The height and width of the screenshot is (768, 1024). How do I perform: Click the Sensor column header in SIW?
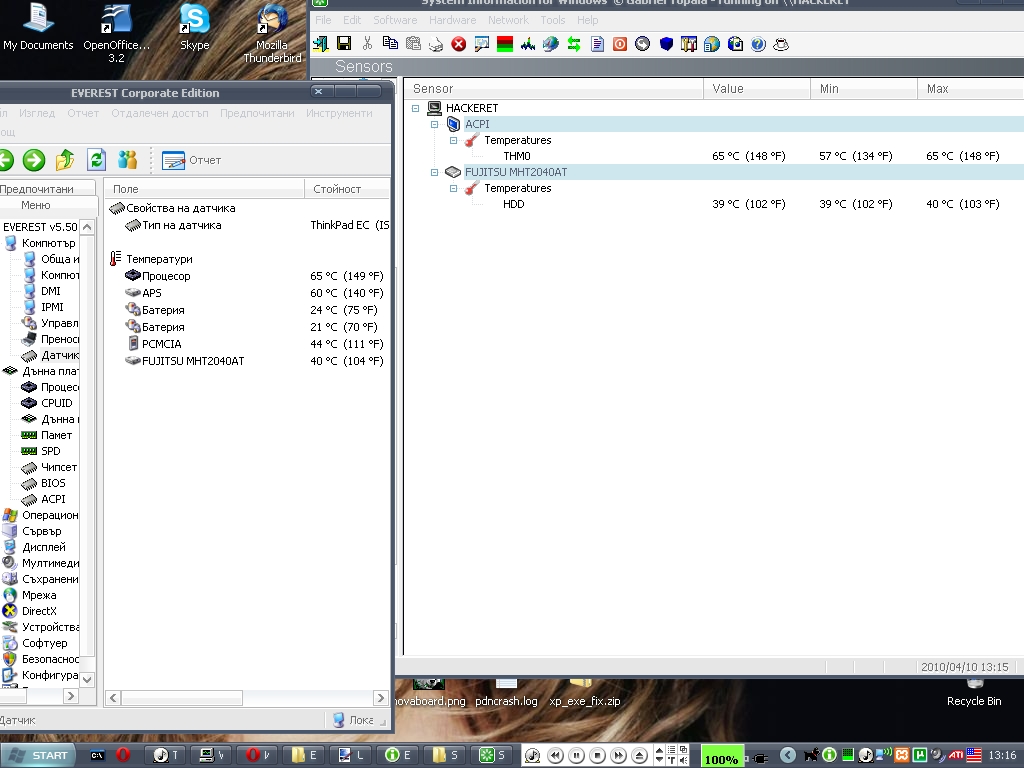point(554,89)
